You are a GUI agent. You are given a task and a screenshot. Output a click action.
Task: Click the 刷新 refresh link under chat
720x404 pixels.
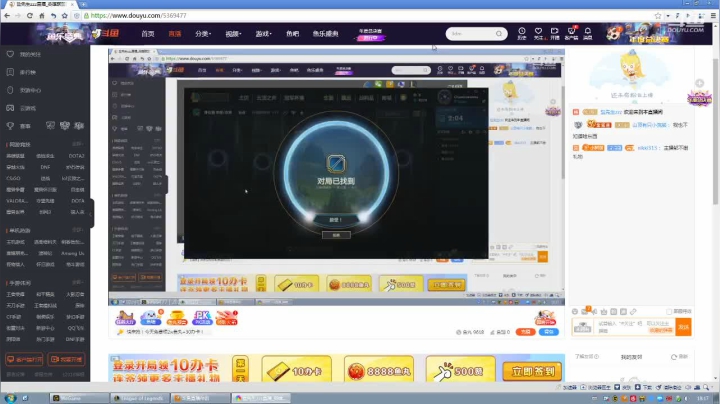pos(680,357)
